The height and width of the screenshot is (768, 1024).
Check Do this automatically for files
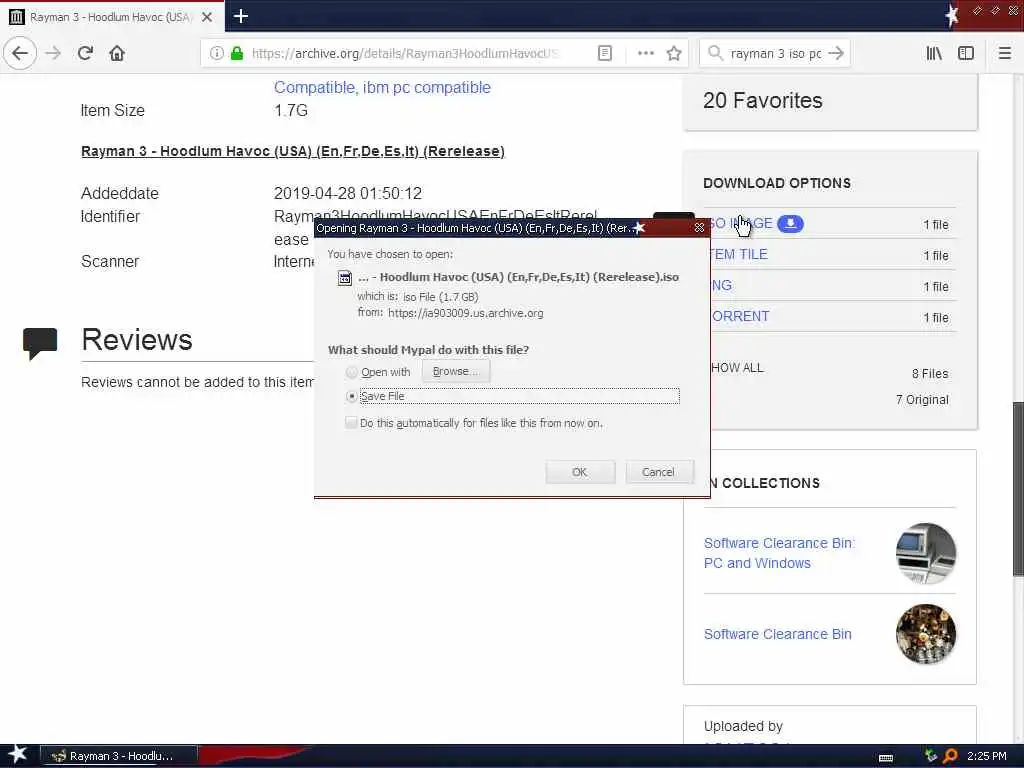click(x=351, y=423)
